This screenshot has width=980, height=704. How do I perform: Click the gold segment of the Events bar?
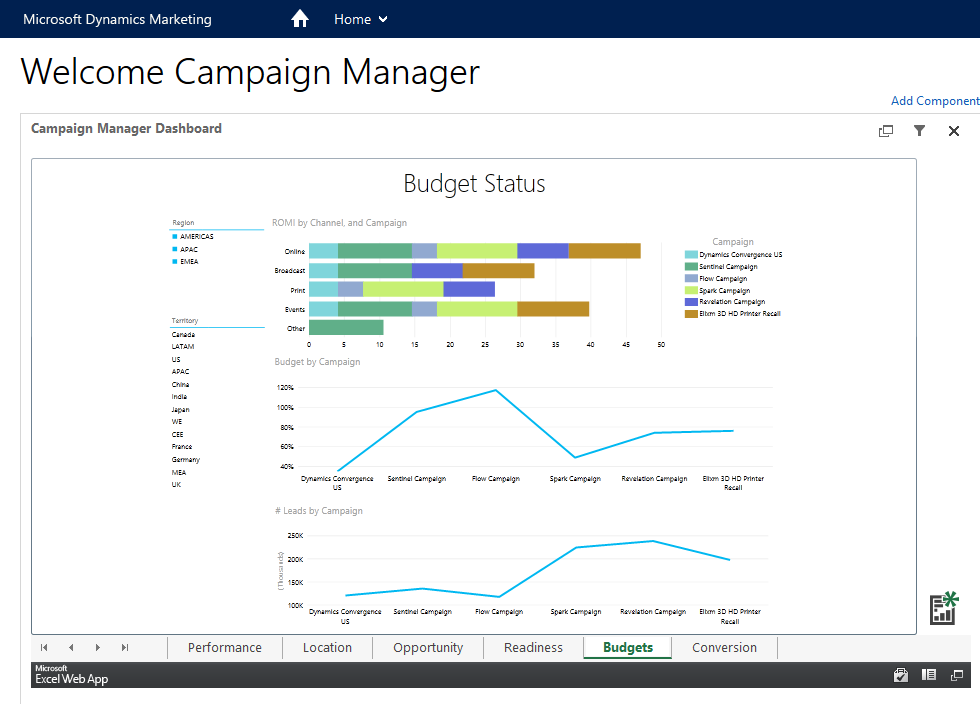[x=553, y=308]
